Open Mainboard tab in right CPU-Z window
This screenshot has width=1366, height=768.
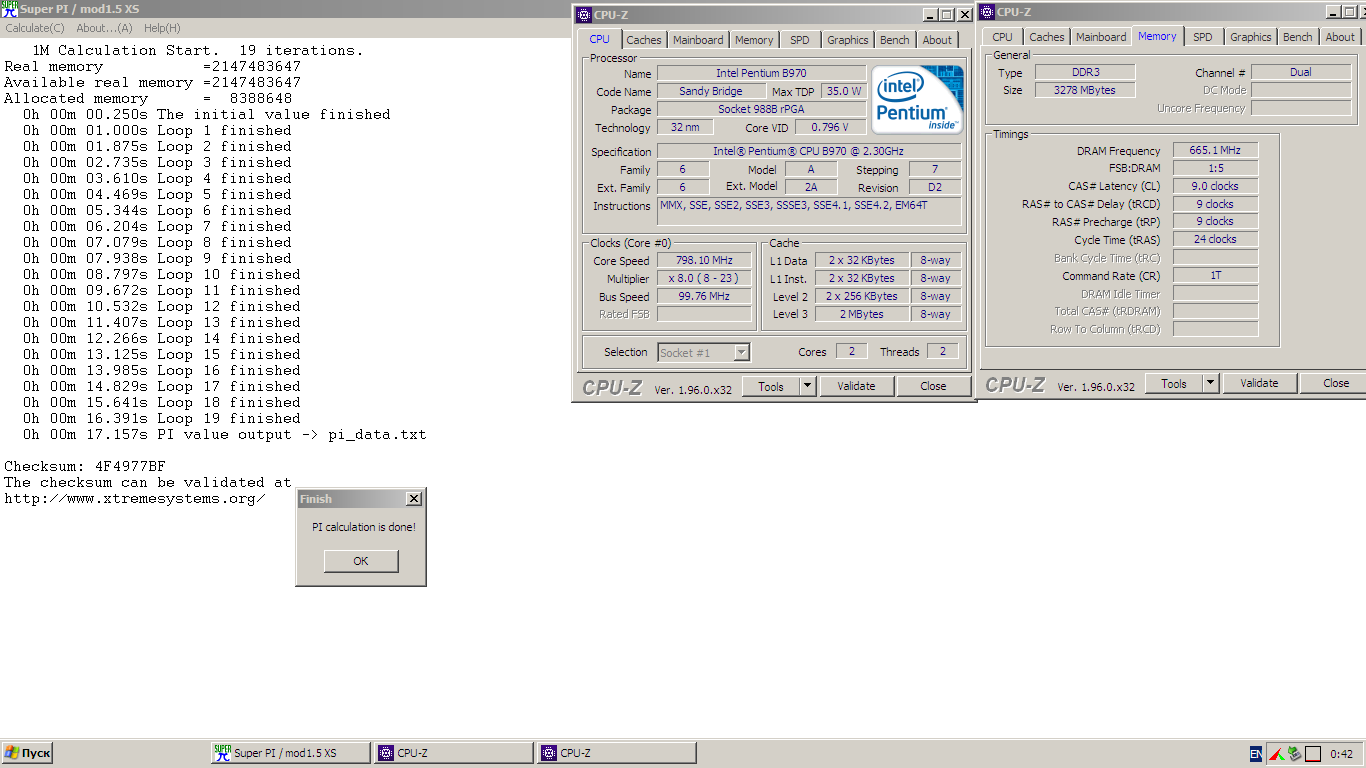point(1101,37)
